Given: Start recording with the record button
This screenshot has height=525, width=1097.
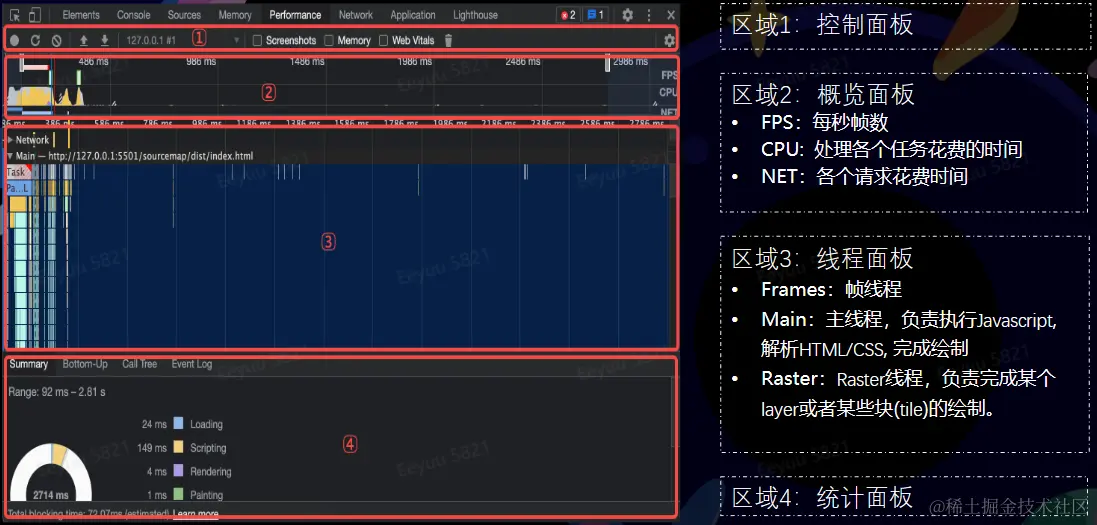Looking at the screenshot, I should 14,41.
